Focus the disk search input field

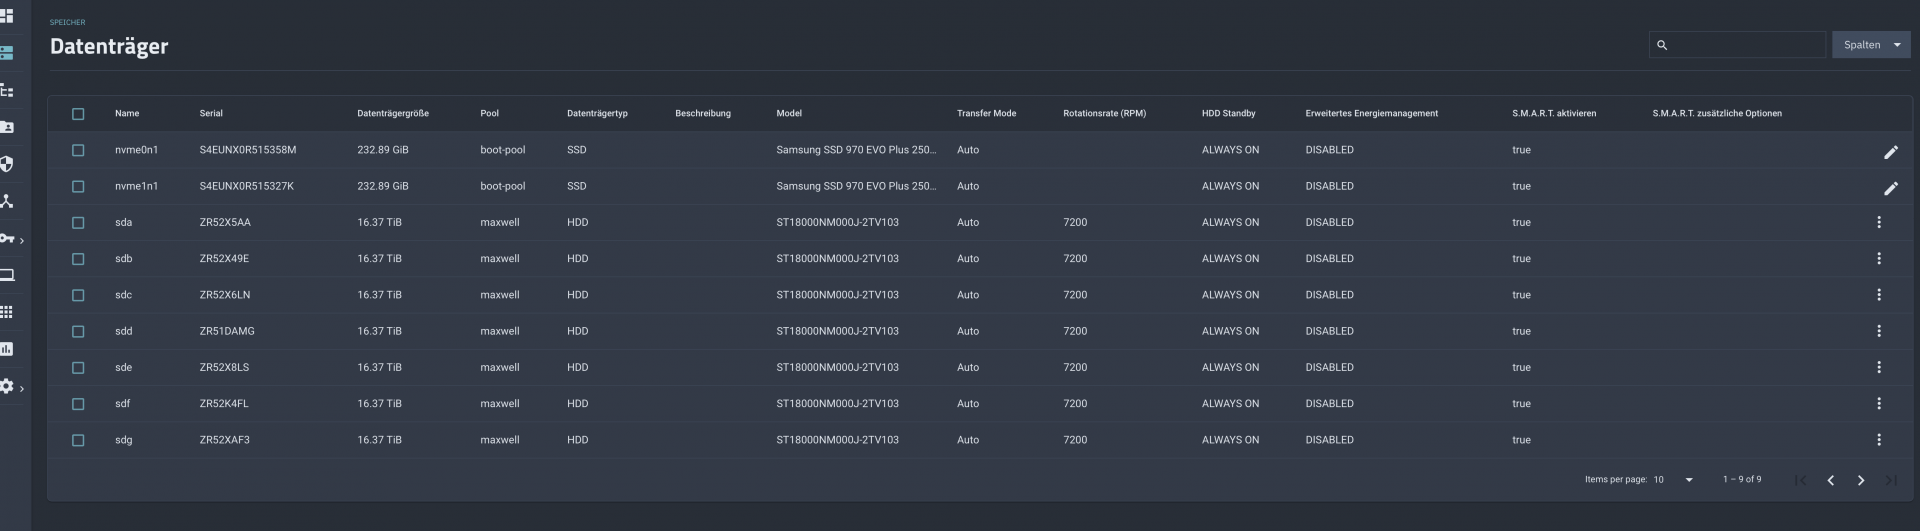pyautogui.click(x=1737, y=45)
